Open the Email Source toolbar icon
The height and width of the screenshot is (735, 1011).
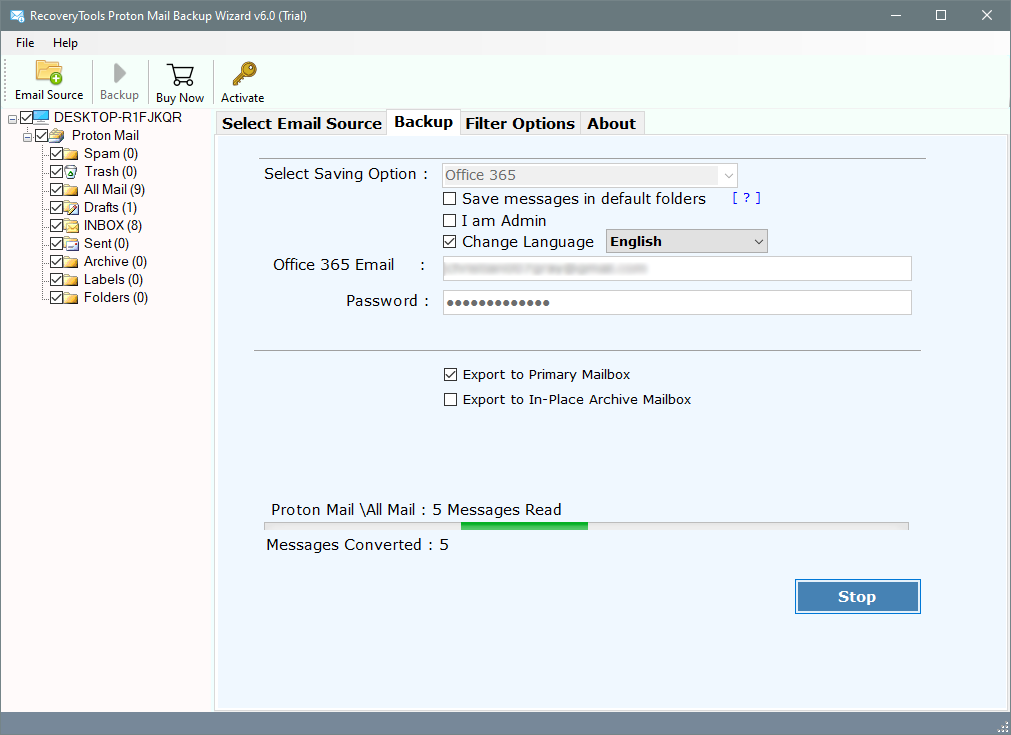pos(49,72)
